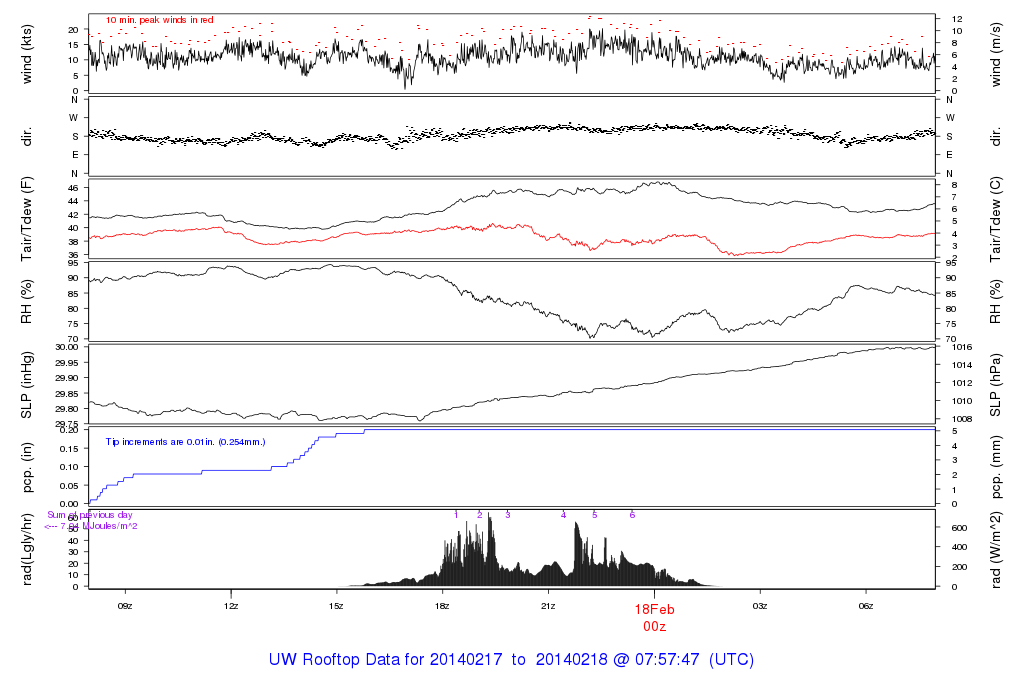Select the 'wind (kts)' axis label

[27, 54]
